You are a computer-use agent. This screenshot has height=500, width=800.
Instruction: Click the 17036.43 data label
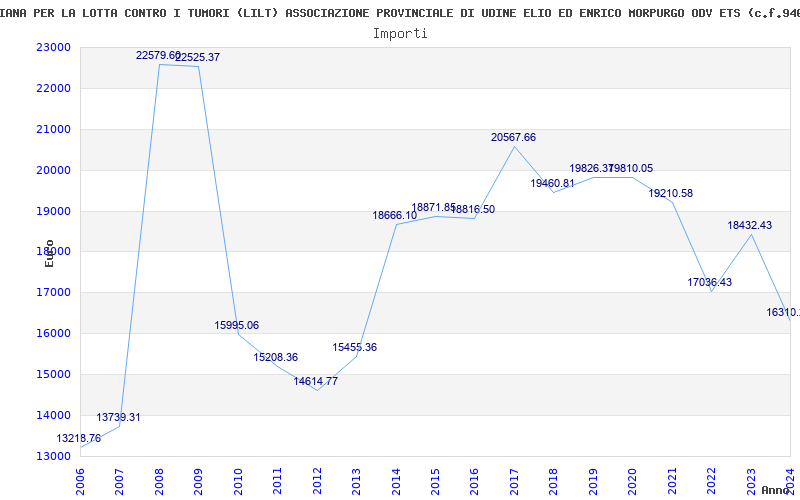(x=710, y=282)
